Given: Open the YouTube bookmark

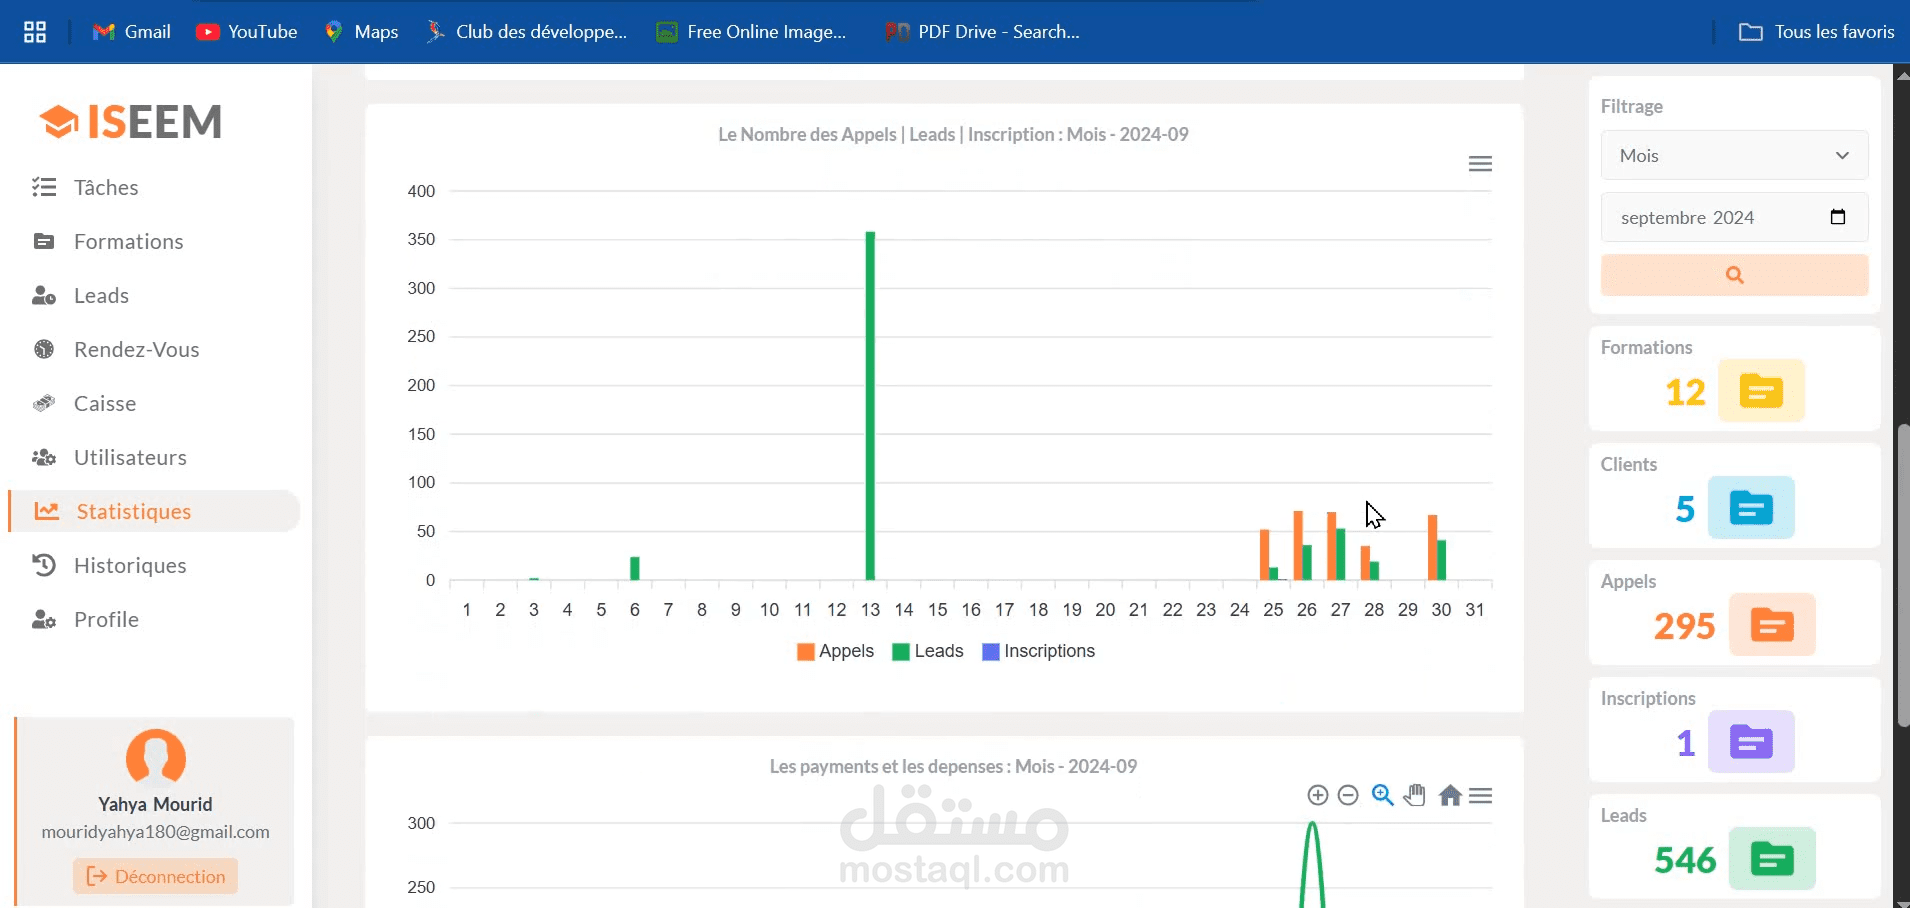Looking at the screenshot, I should (247, 32).
